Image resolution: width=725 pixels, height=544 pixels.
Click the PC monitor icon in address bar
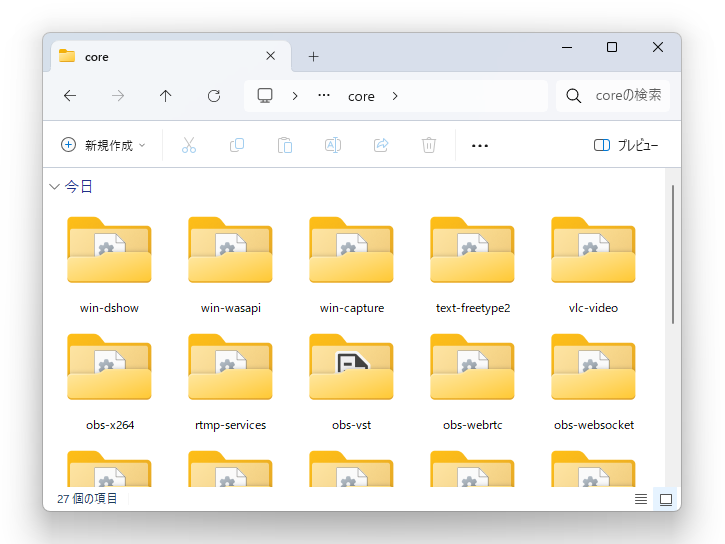click(x=265, y=96)
